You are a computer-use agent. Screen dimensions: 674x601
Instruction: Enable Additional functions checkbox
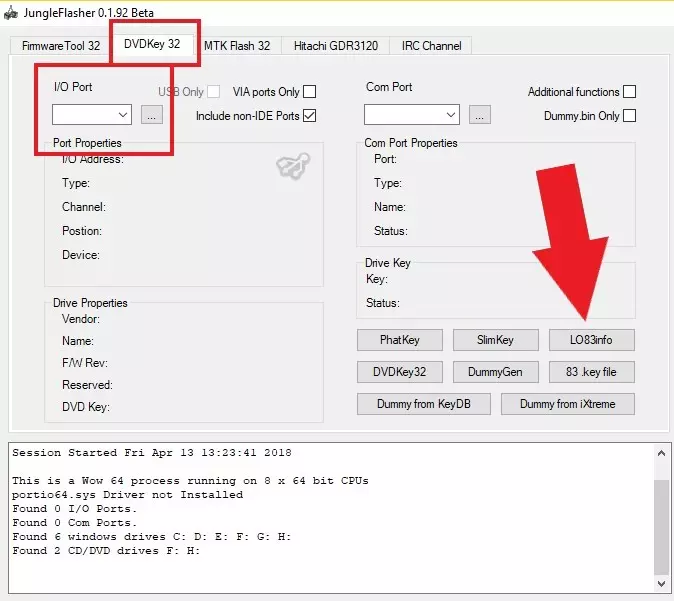629,92
